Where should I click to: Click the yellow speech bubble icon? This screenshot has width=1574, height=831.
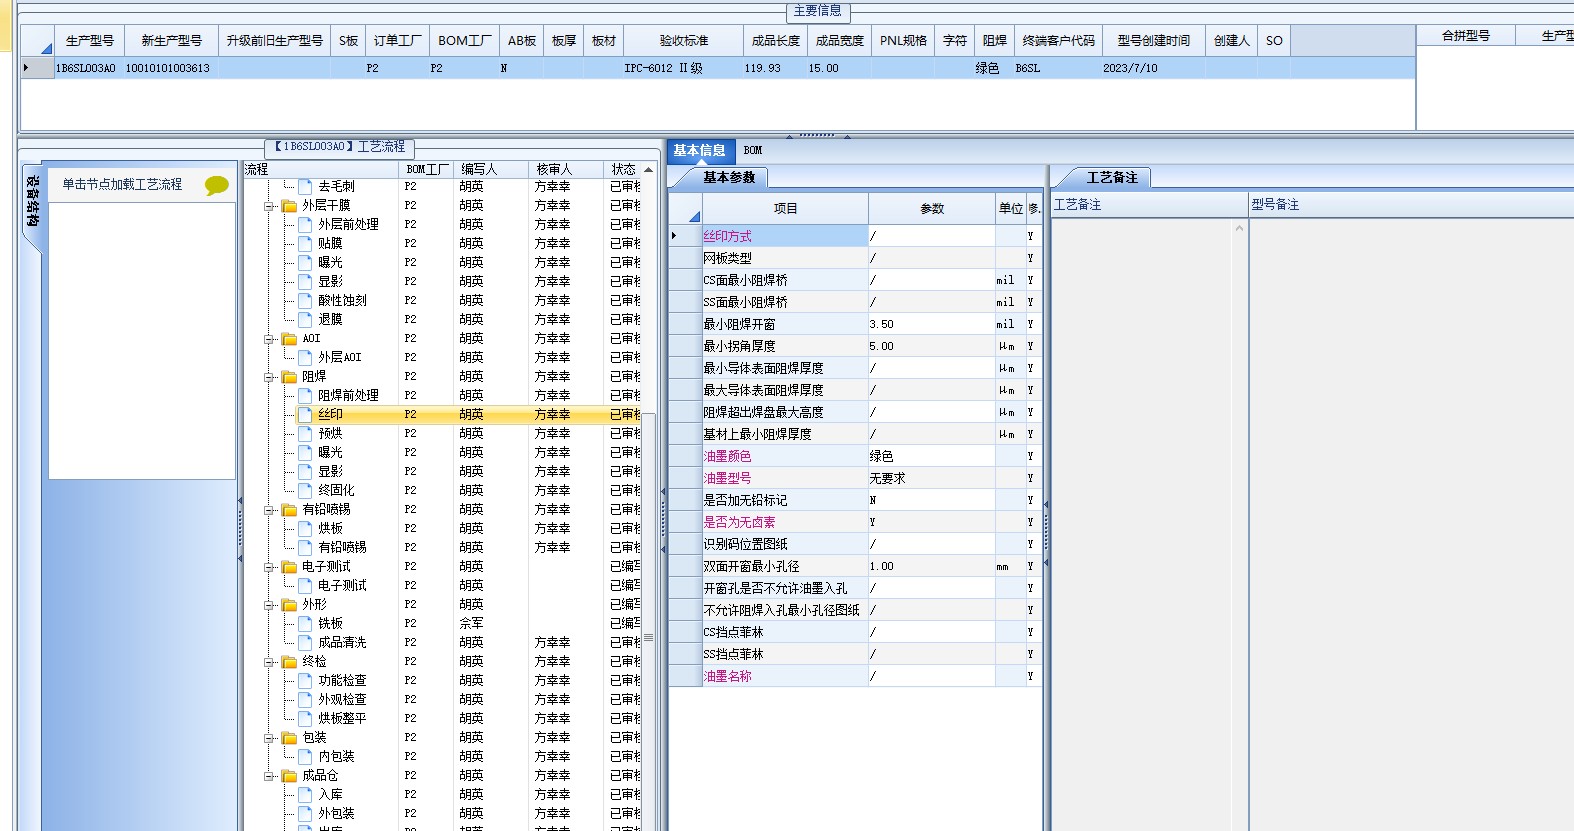click(x=216, y=185)
